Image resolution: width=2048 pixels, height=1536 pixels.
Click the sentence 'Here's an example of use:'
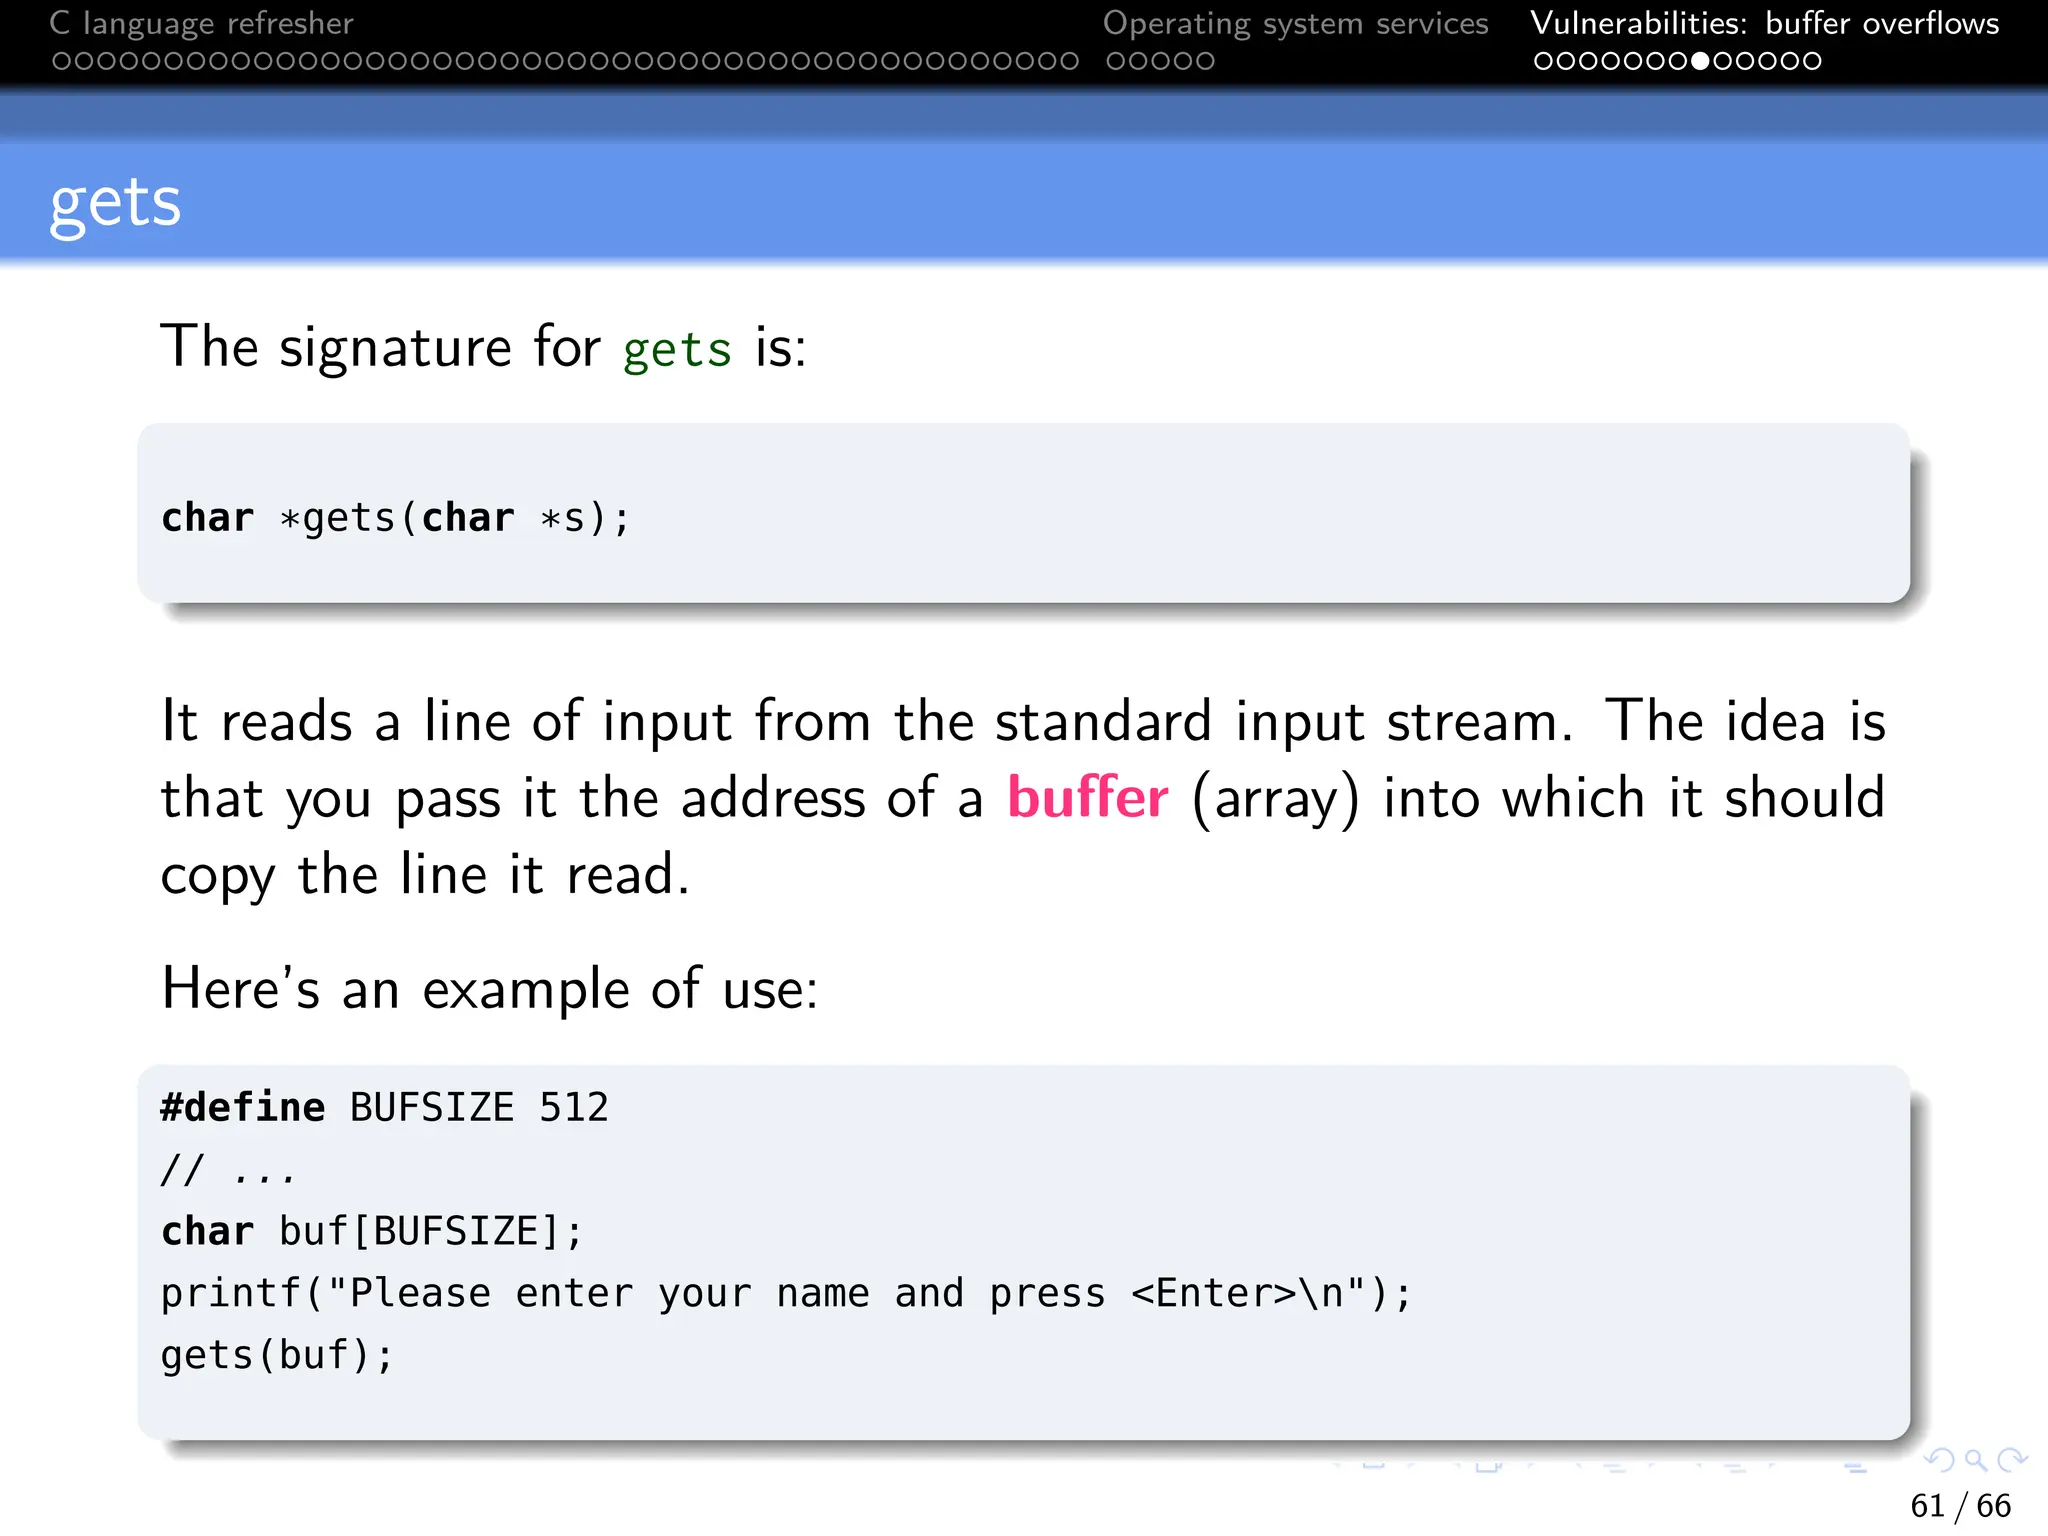[x=490, y=988]
